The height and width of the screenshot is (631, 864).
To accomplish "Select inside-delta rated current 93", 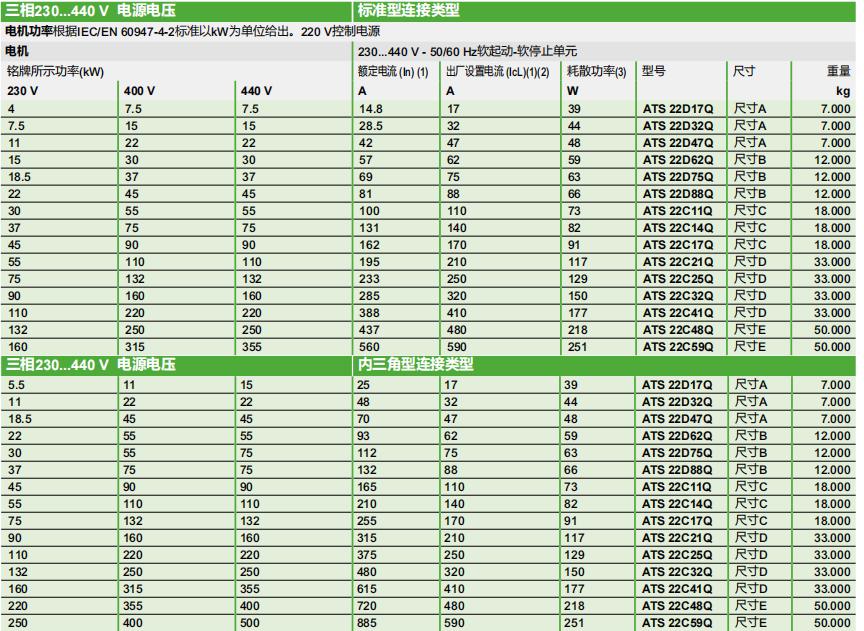I will pyautogui.click(x=364, y=436).
